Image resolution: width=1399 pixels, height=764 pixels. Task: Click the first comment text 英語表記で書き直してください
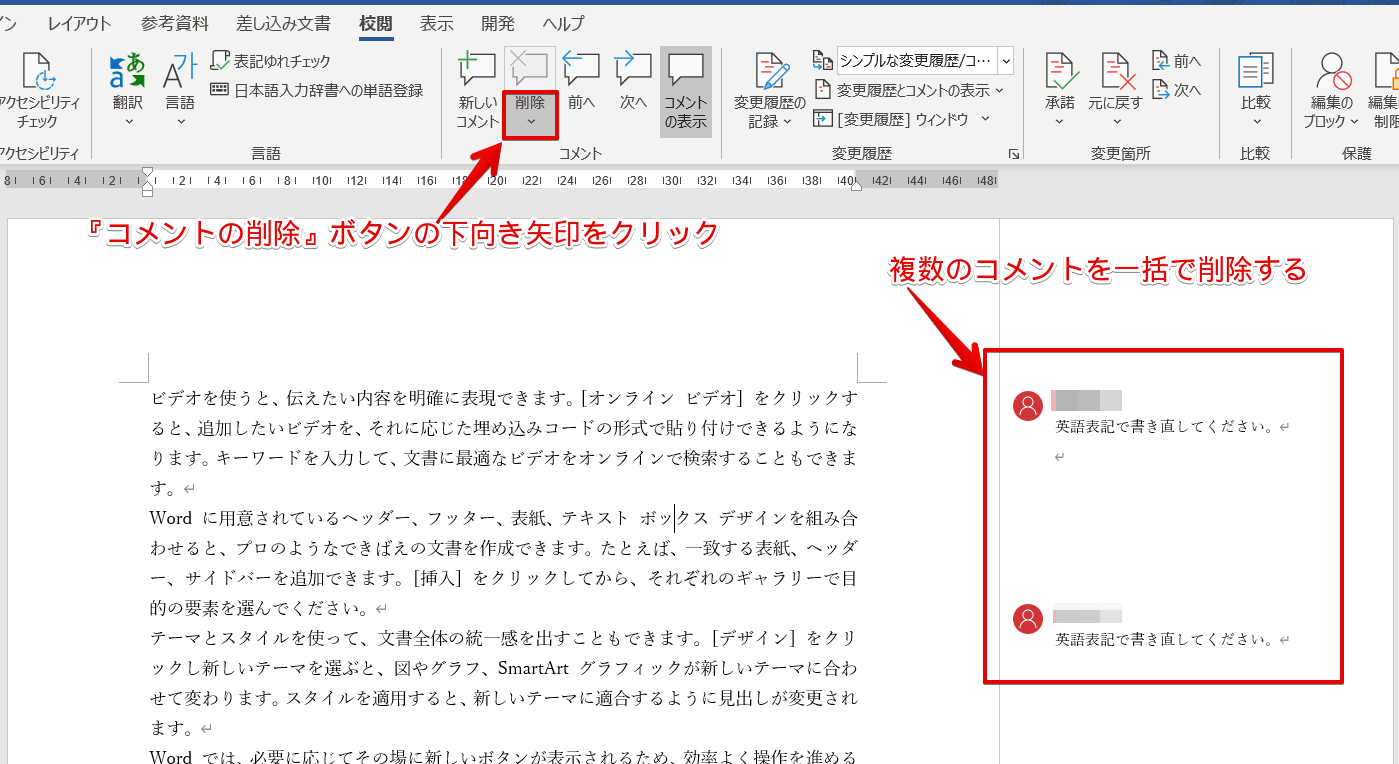click(x=1165, y=427)
